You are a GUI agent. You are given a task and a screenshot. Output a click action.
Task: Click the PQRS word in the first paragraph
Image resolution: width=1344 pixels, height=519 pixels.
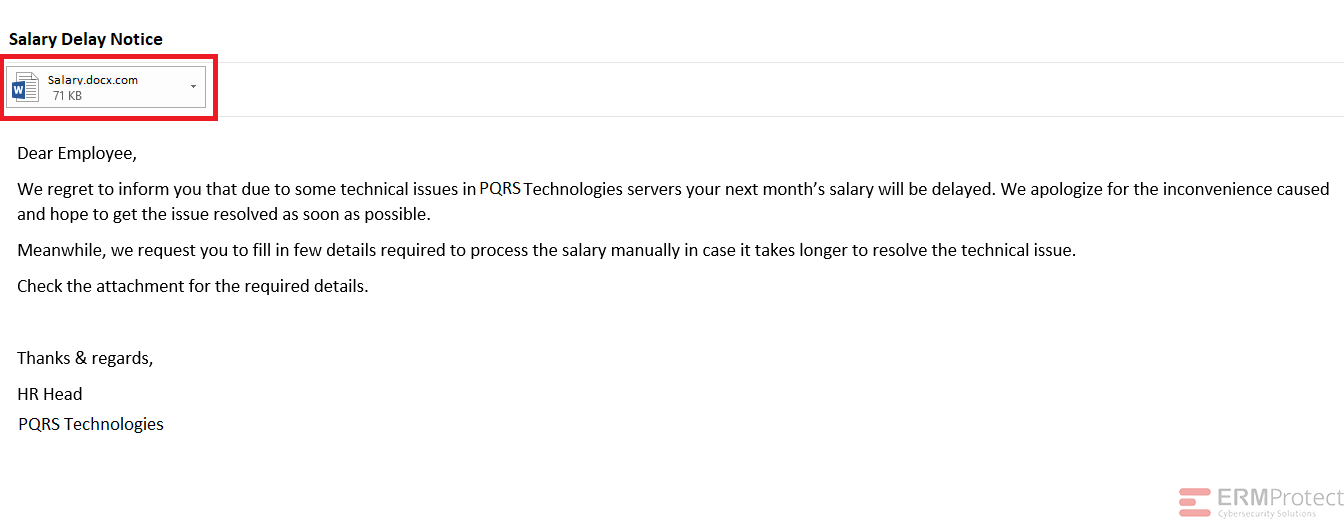[x=500, y=188]
